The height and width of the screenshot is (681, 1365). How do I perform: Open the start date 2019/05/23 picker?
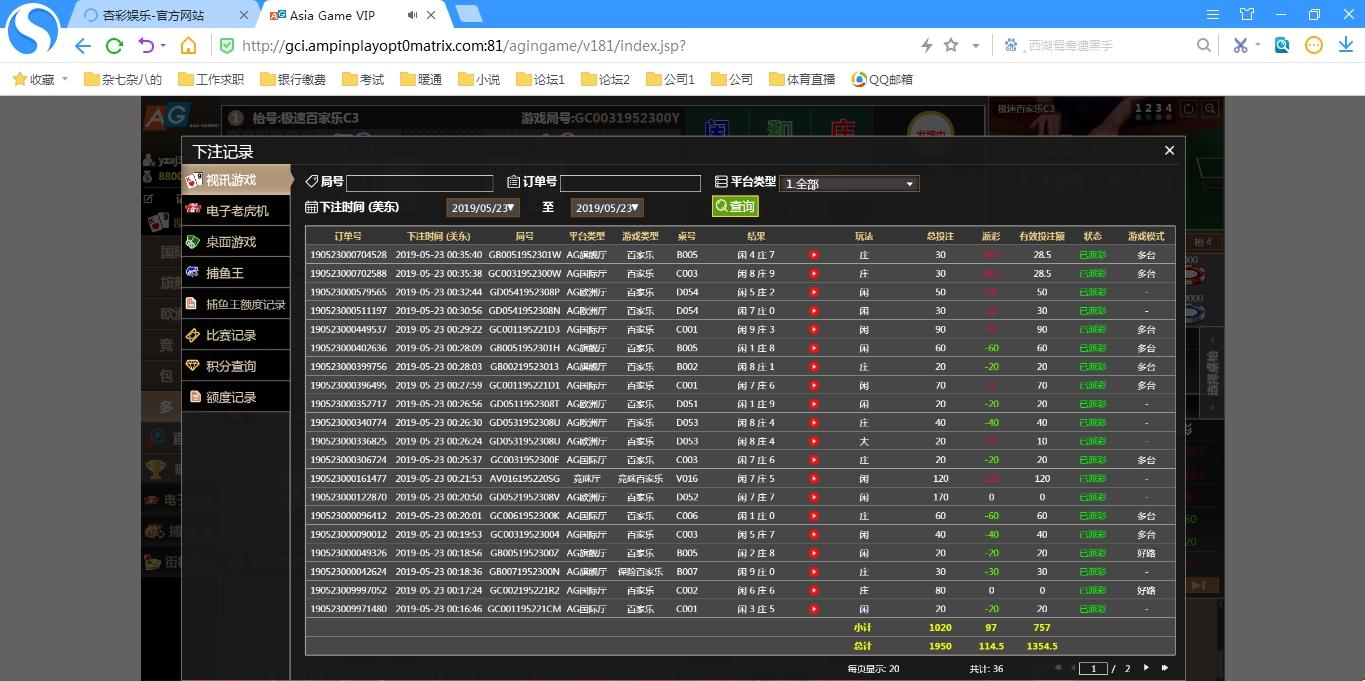coord(483,208)
